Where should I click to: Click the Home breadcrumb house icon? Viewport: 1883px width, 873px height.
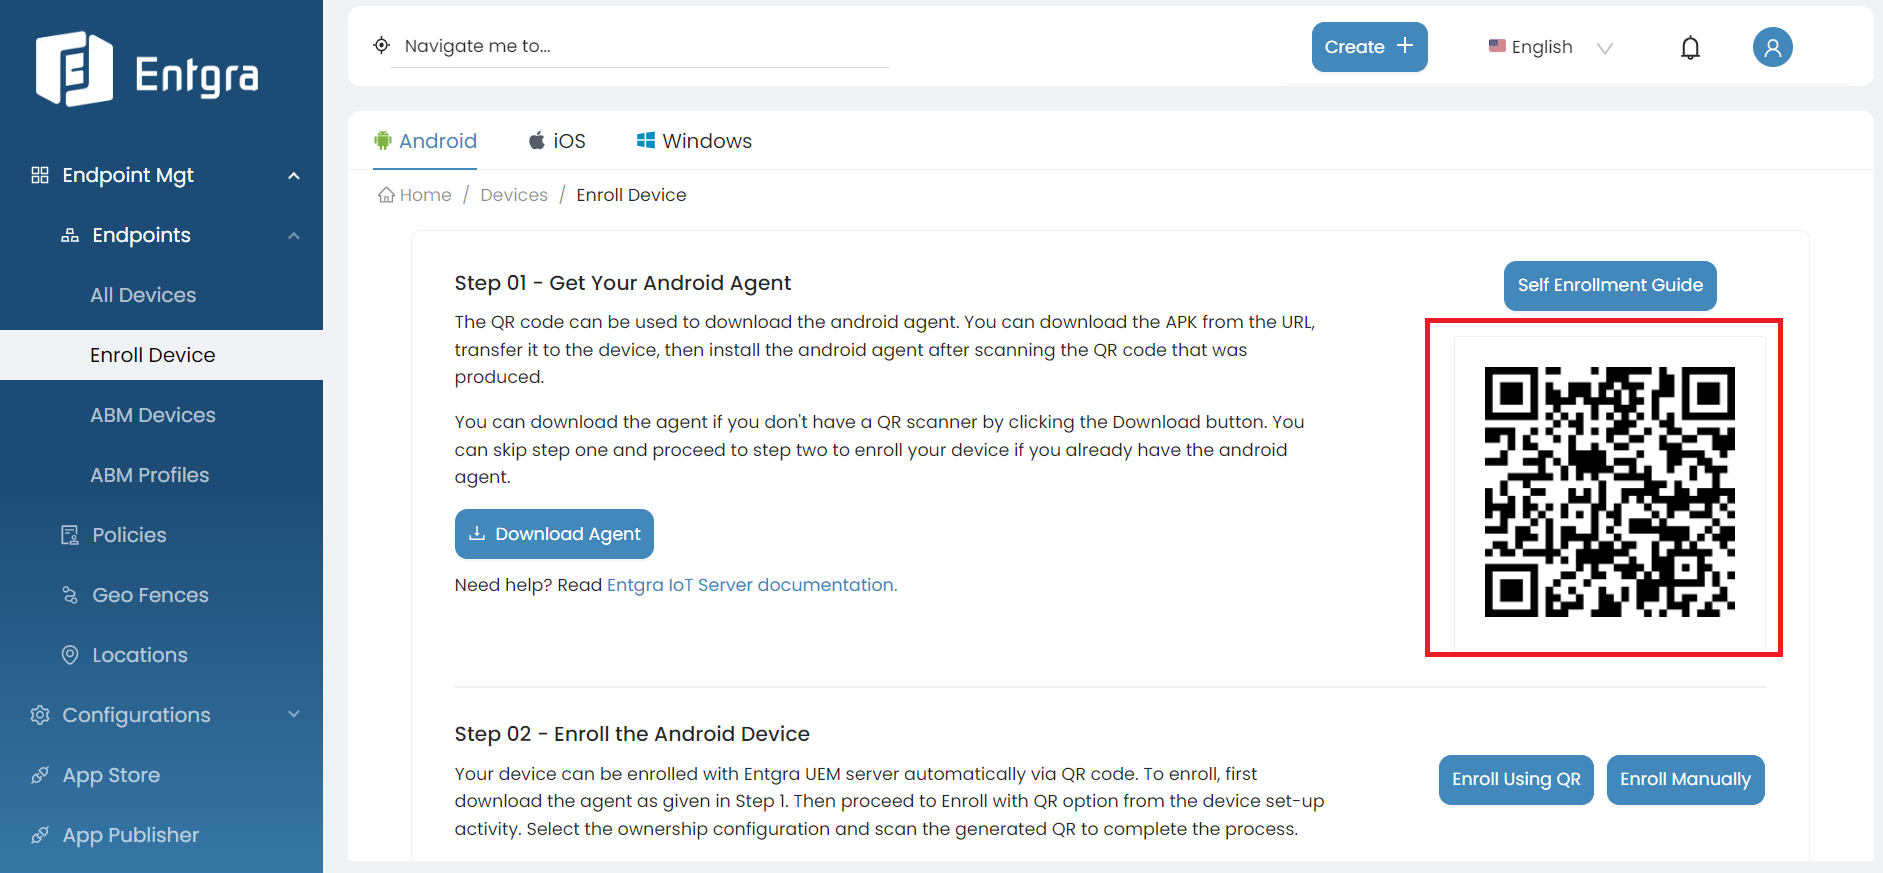[386, 195]
